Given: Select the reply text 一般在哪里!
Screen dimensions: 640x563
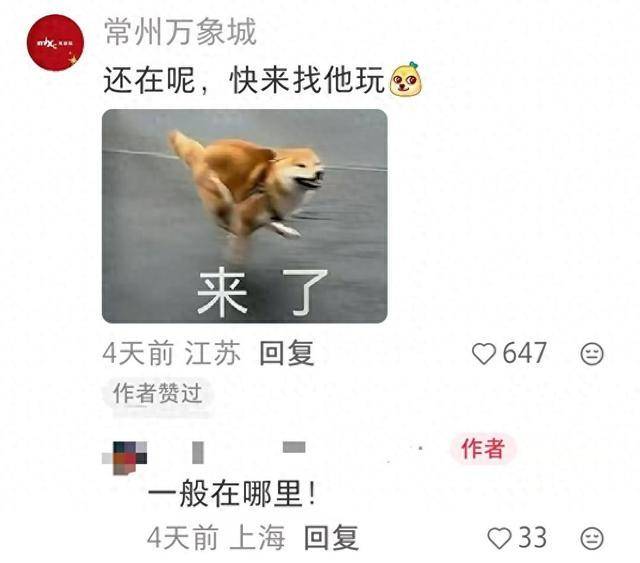Looking at the screenshot, I should tap(231, 494).
